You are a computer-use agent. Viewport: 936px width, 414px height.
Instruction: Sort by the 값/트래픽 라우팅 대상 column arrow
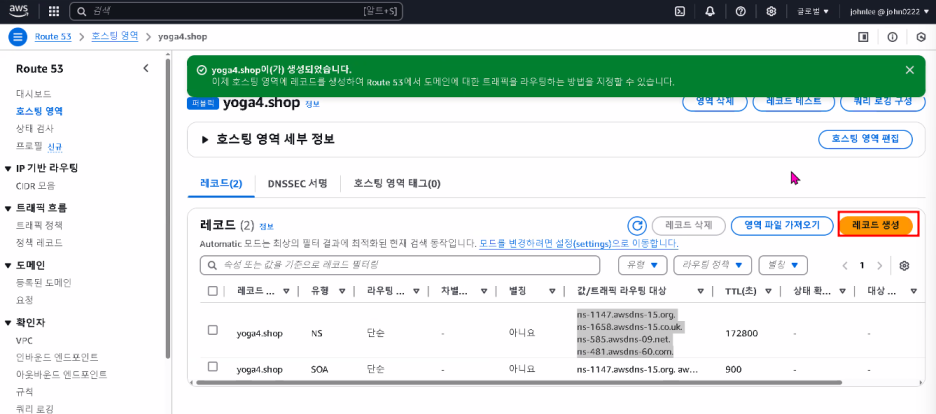pos(700,291)
